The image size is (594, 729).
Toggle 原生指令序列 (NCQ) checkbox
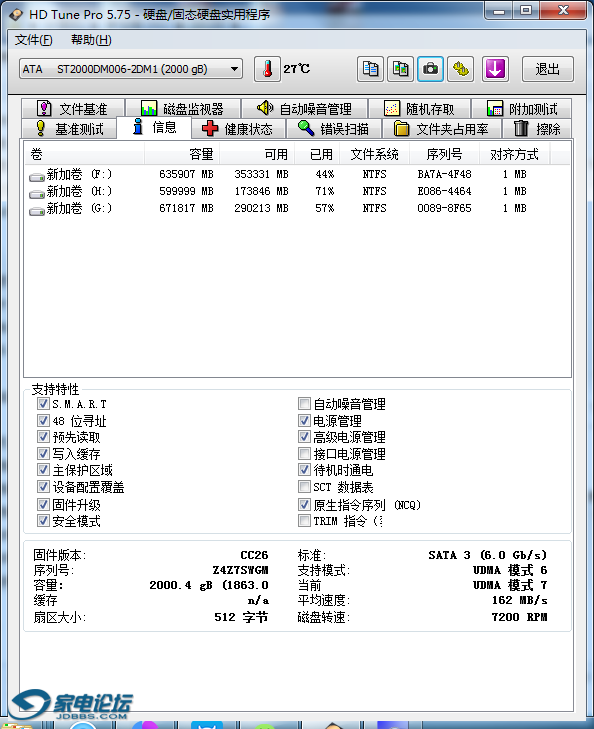pos(304,504)
